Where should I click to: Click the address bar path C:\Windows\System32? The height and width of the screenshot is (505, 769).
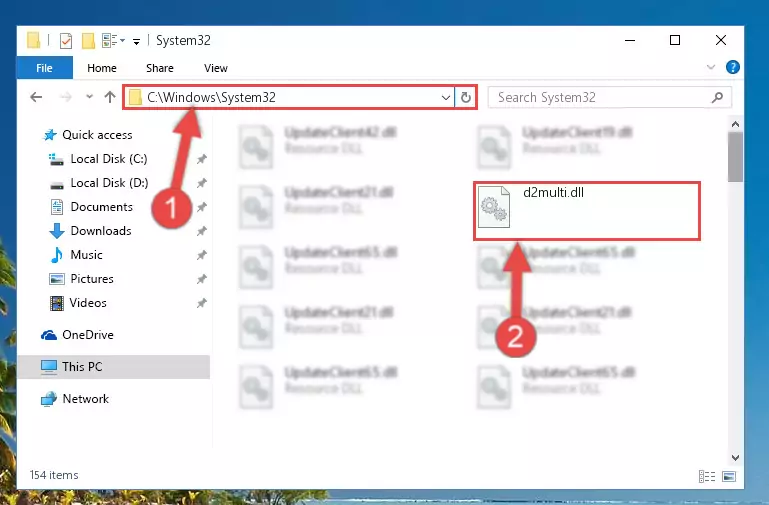(x=211, y=97)
